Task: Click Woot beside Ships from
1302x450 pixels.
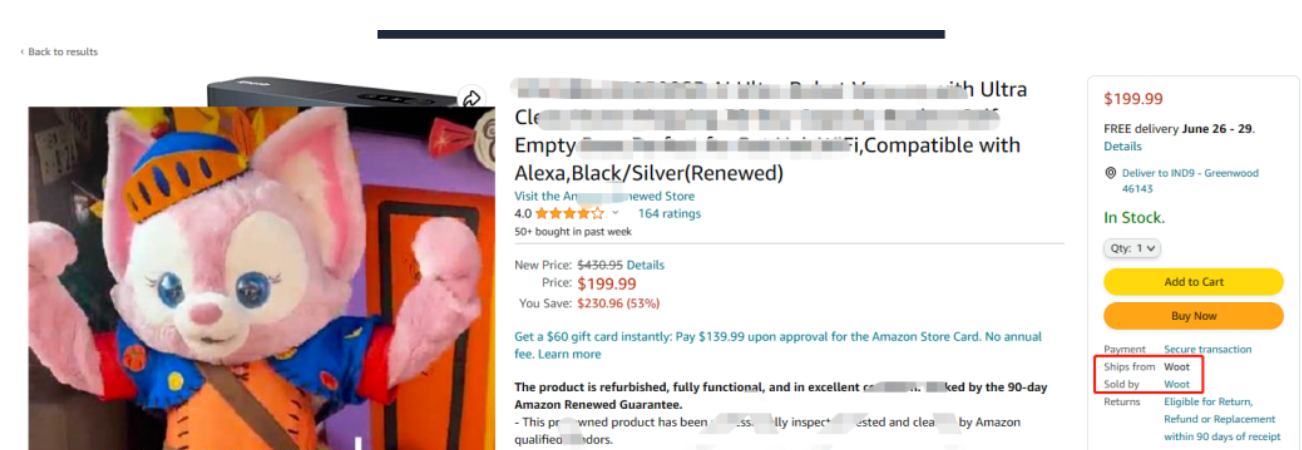Action: click(1177, 367)
